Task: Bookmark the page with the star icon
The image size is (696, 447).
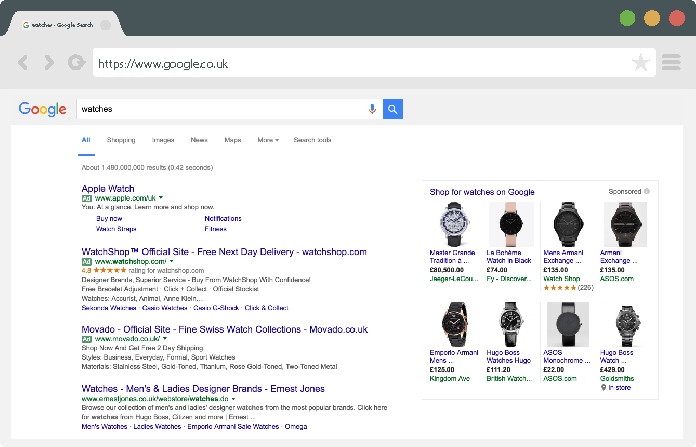Action: [641, 63]
